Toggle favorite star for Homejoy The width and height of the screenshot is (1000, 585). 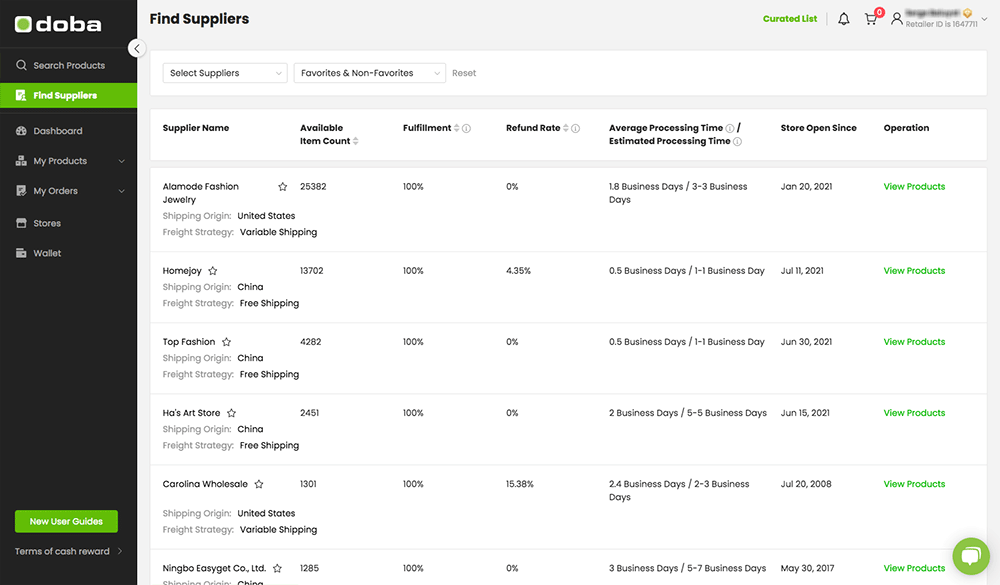[213, 271]
